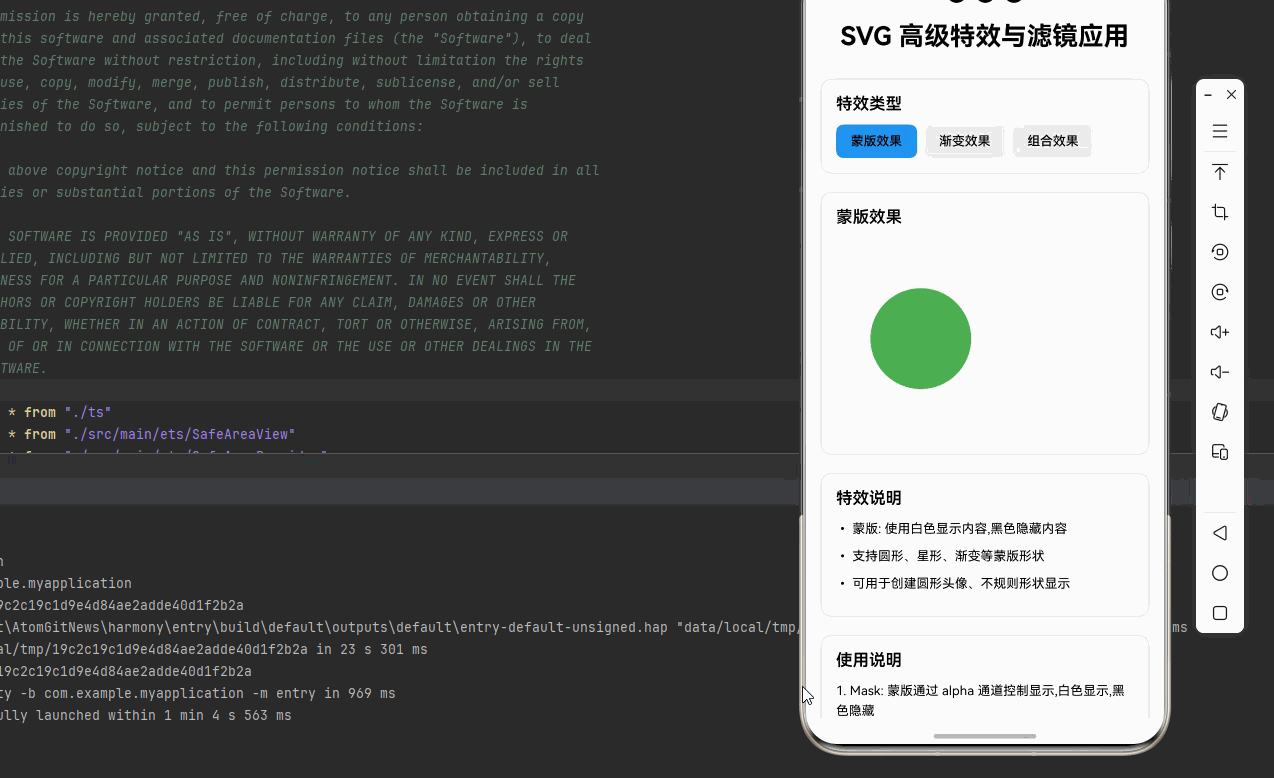The image size is (1274, 778).
Task: Click the "./ts" import string in editor
Action: (88, 412)
